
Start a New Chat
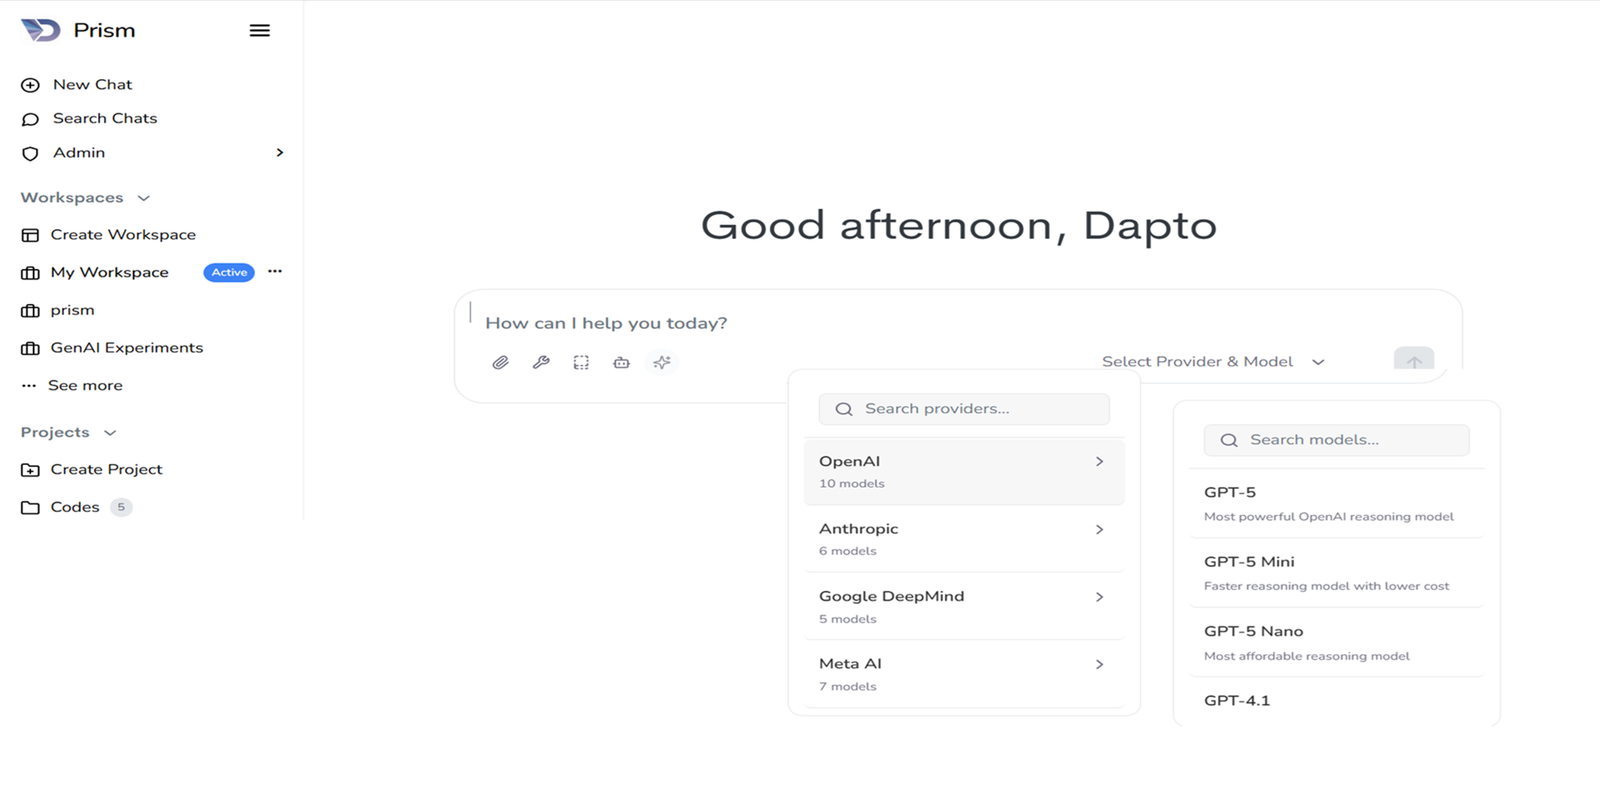tap(91, 85)
